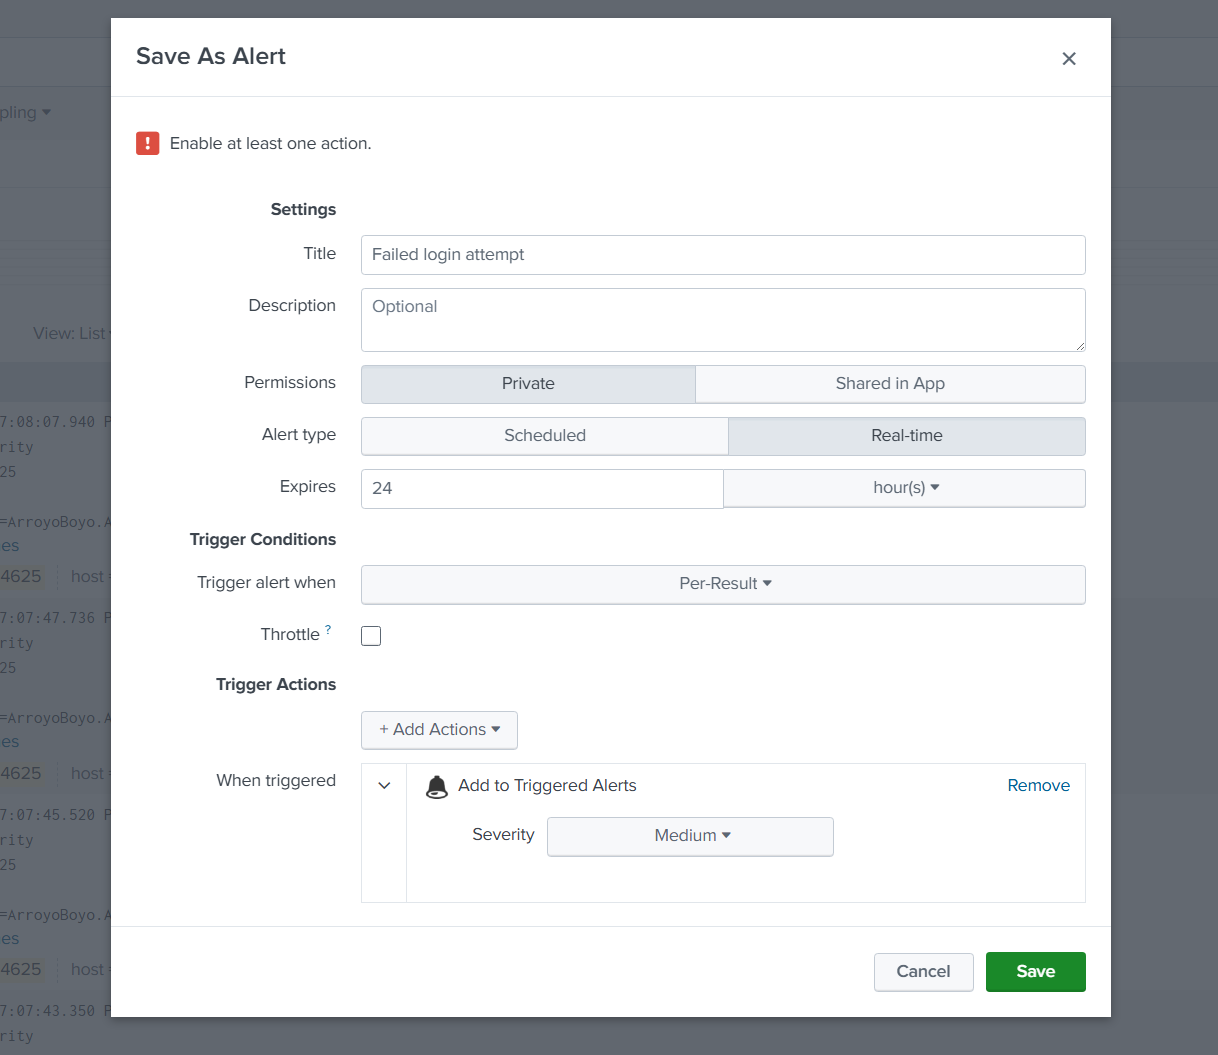Viewport: 1218px width, 1055px height.
Task: Open the Add Actions dropdown
Action: (439, 730)
